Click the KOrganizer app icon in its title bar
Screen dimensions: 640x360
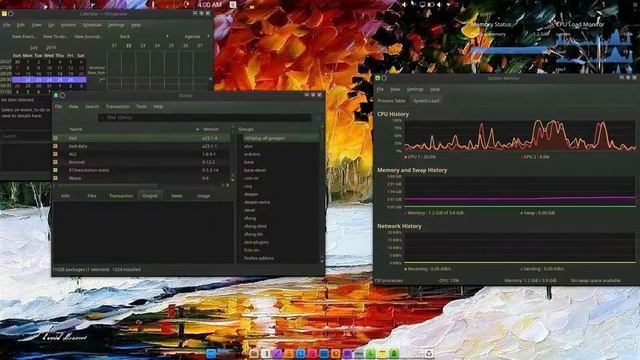(4, 13)
